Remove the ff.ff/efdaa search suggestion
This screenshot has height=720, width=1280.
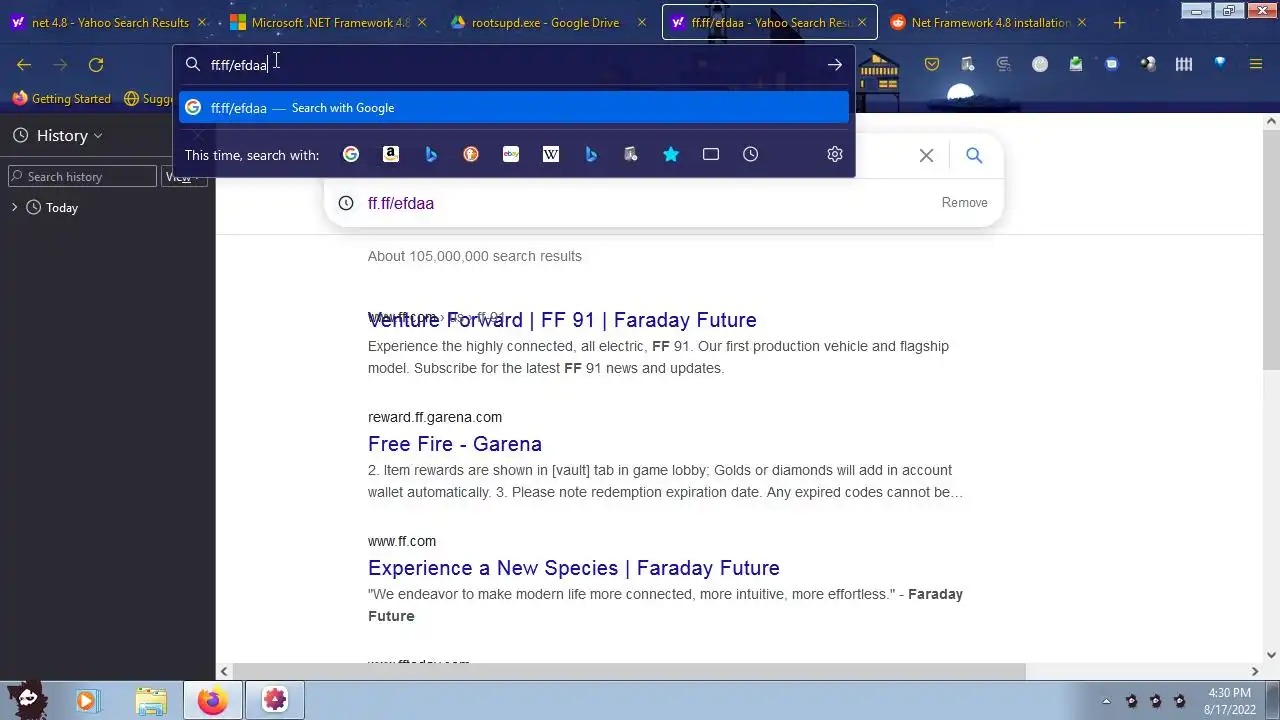click(x=964, y=203)
